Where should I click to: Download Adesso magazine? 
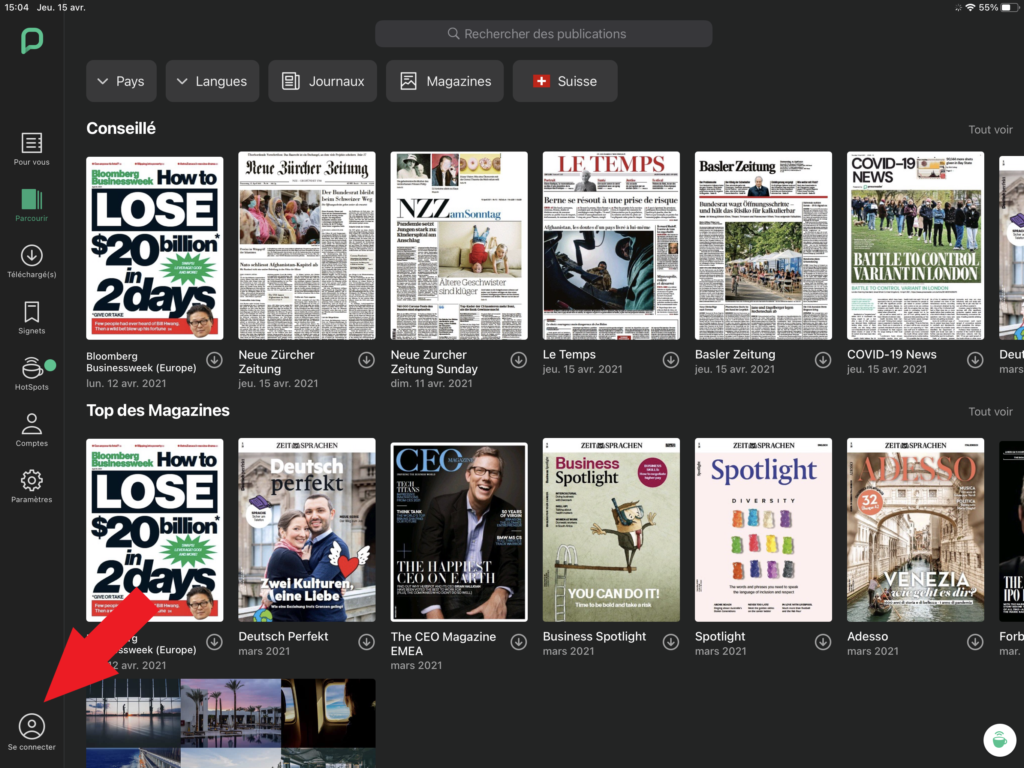[975, 642]
